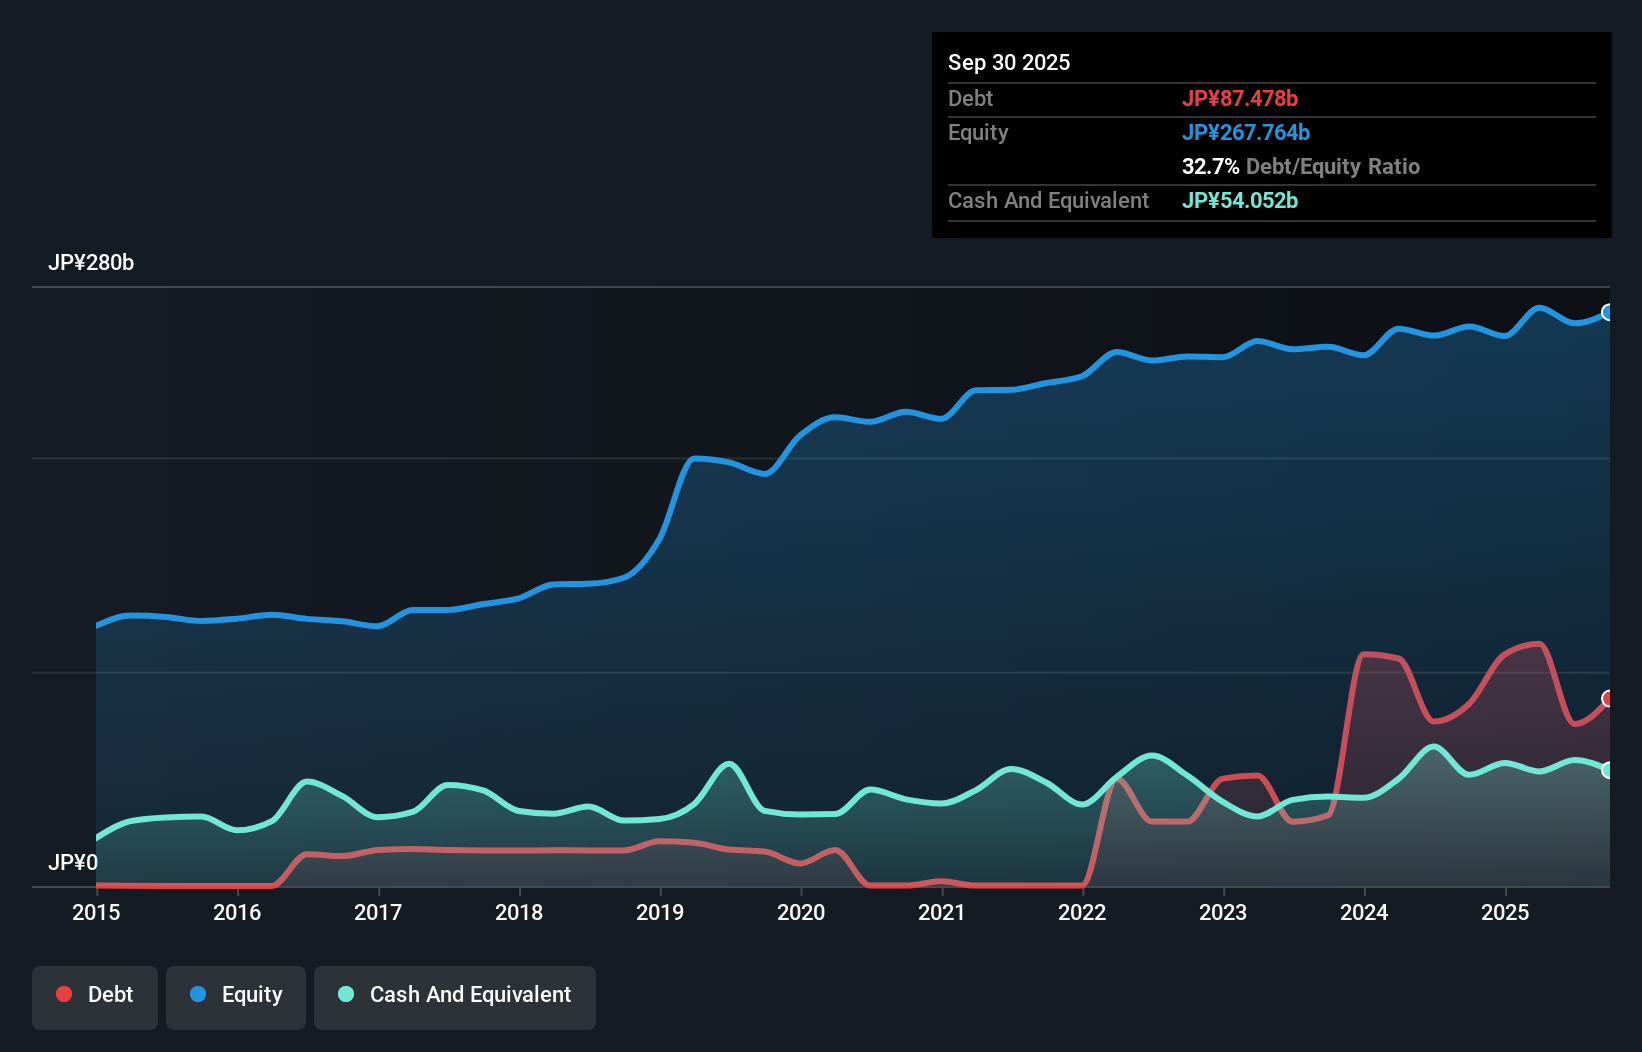Image resolution: width=1642 pixels, height=1052 pixels.
Task: Select the Debt endpoint marker on the chart
Action: point(1608,699)
